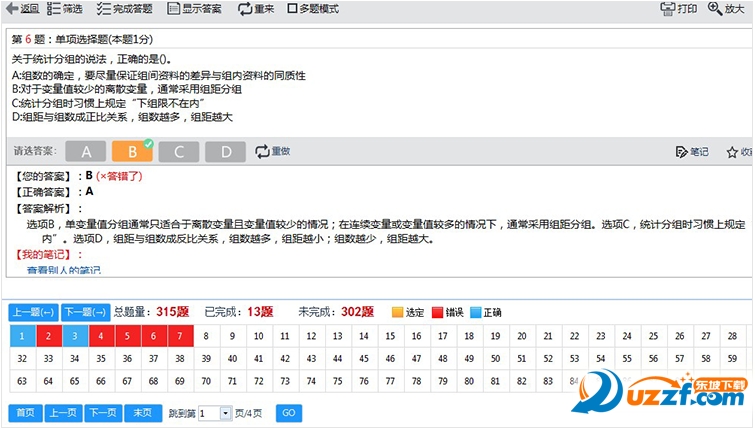Click the 重做 redo icon
The height and width of the screenshot is (430, 755).
tap(262, 152)
